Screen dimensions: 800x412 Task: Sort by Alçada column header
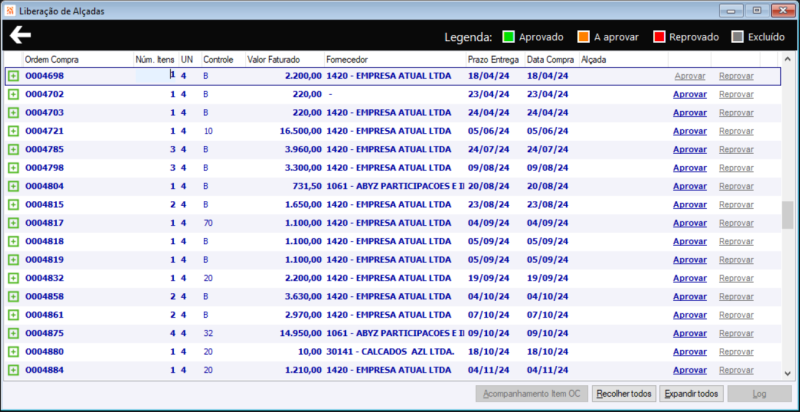pyautogui.click(x=623, y=60)
